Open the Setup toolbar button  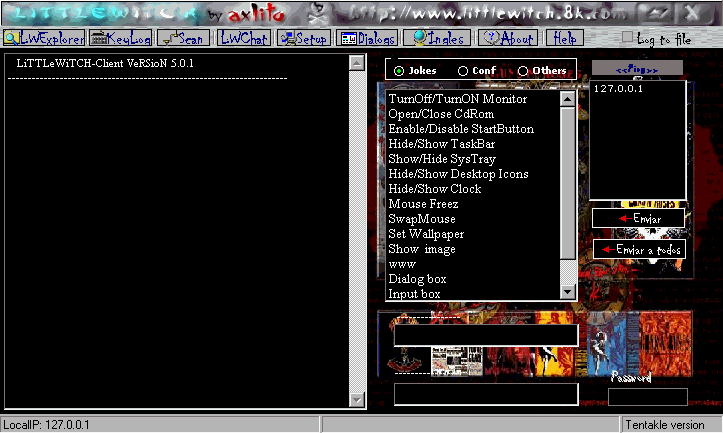(x=304, y=38)
